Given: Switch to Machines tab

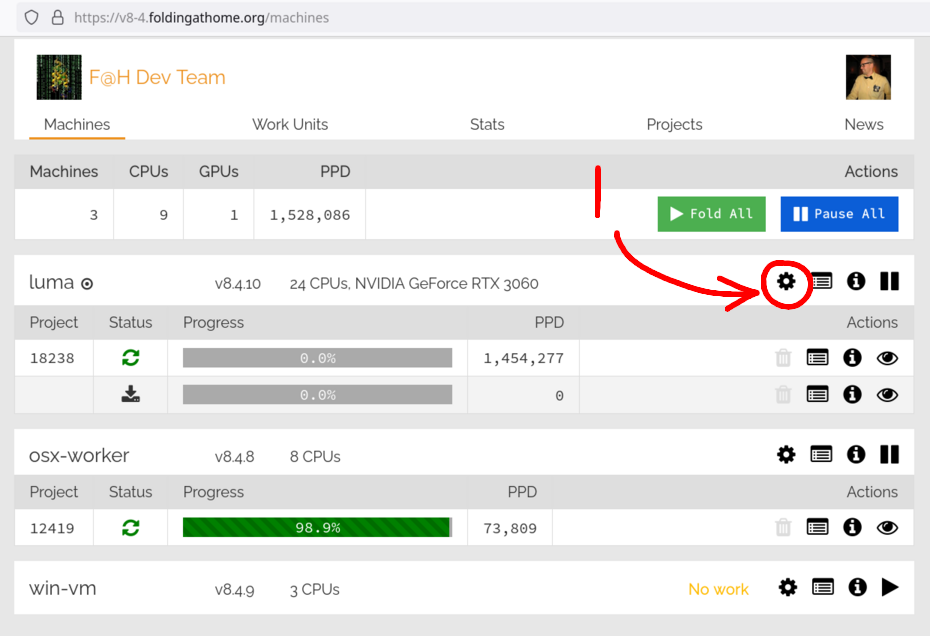Looking at the screenshot, I should click(x=77, y=125).
